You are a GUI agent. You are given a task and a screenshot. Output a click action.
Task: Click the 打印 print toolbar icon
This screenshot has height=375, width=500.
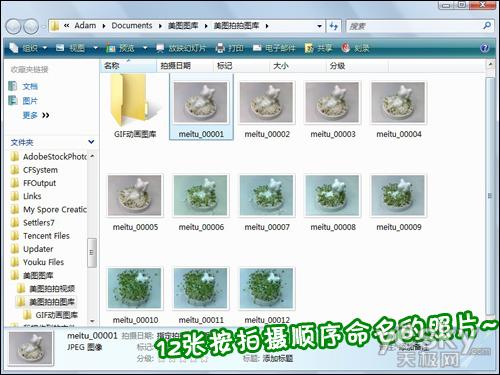click(x=220, y=48)
